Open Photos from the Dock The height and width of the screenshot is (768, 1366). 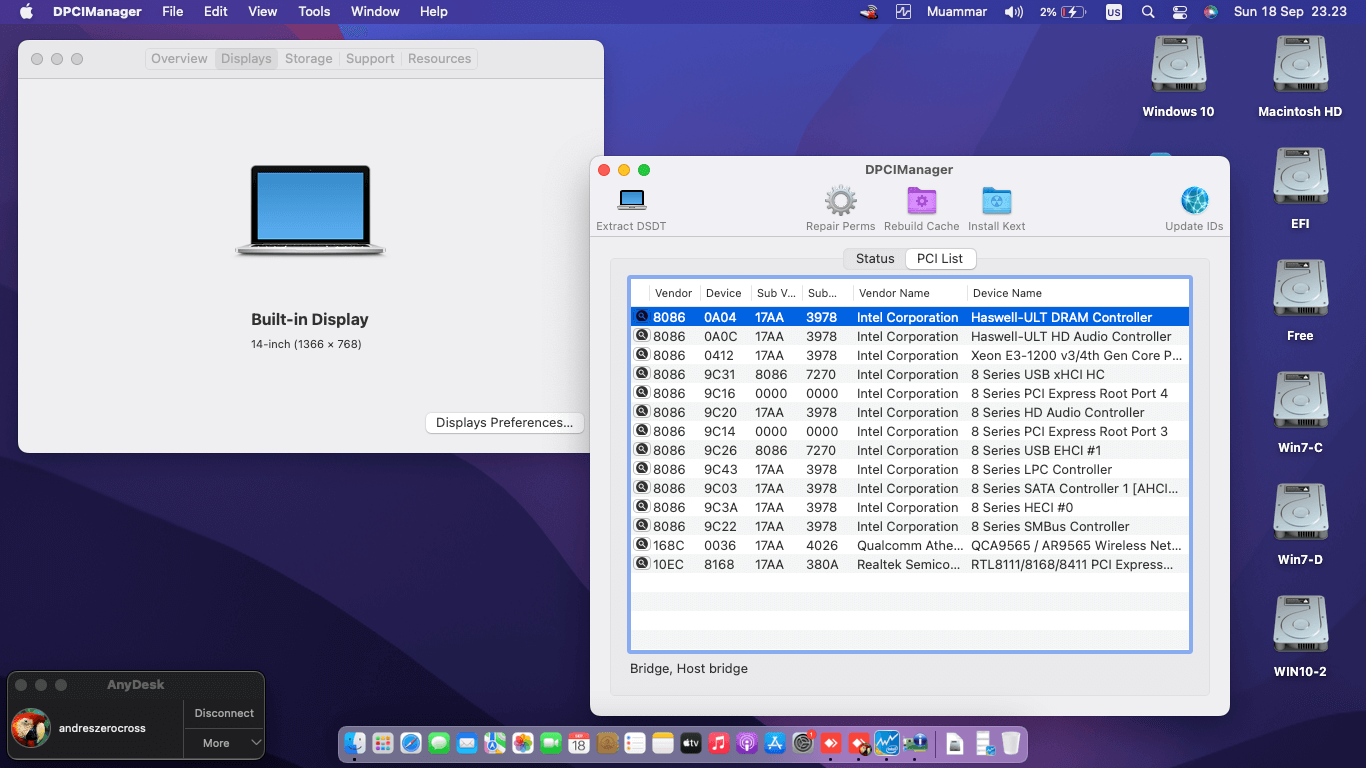[523, 743]
